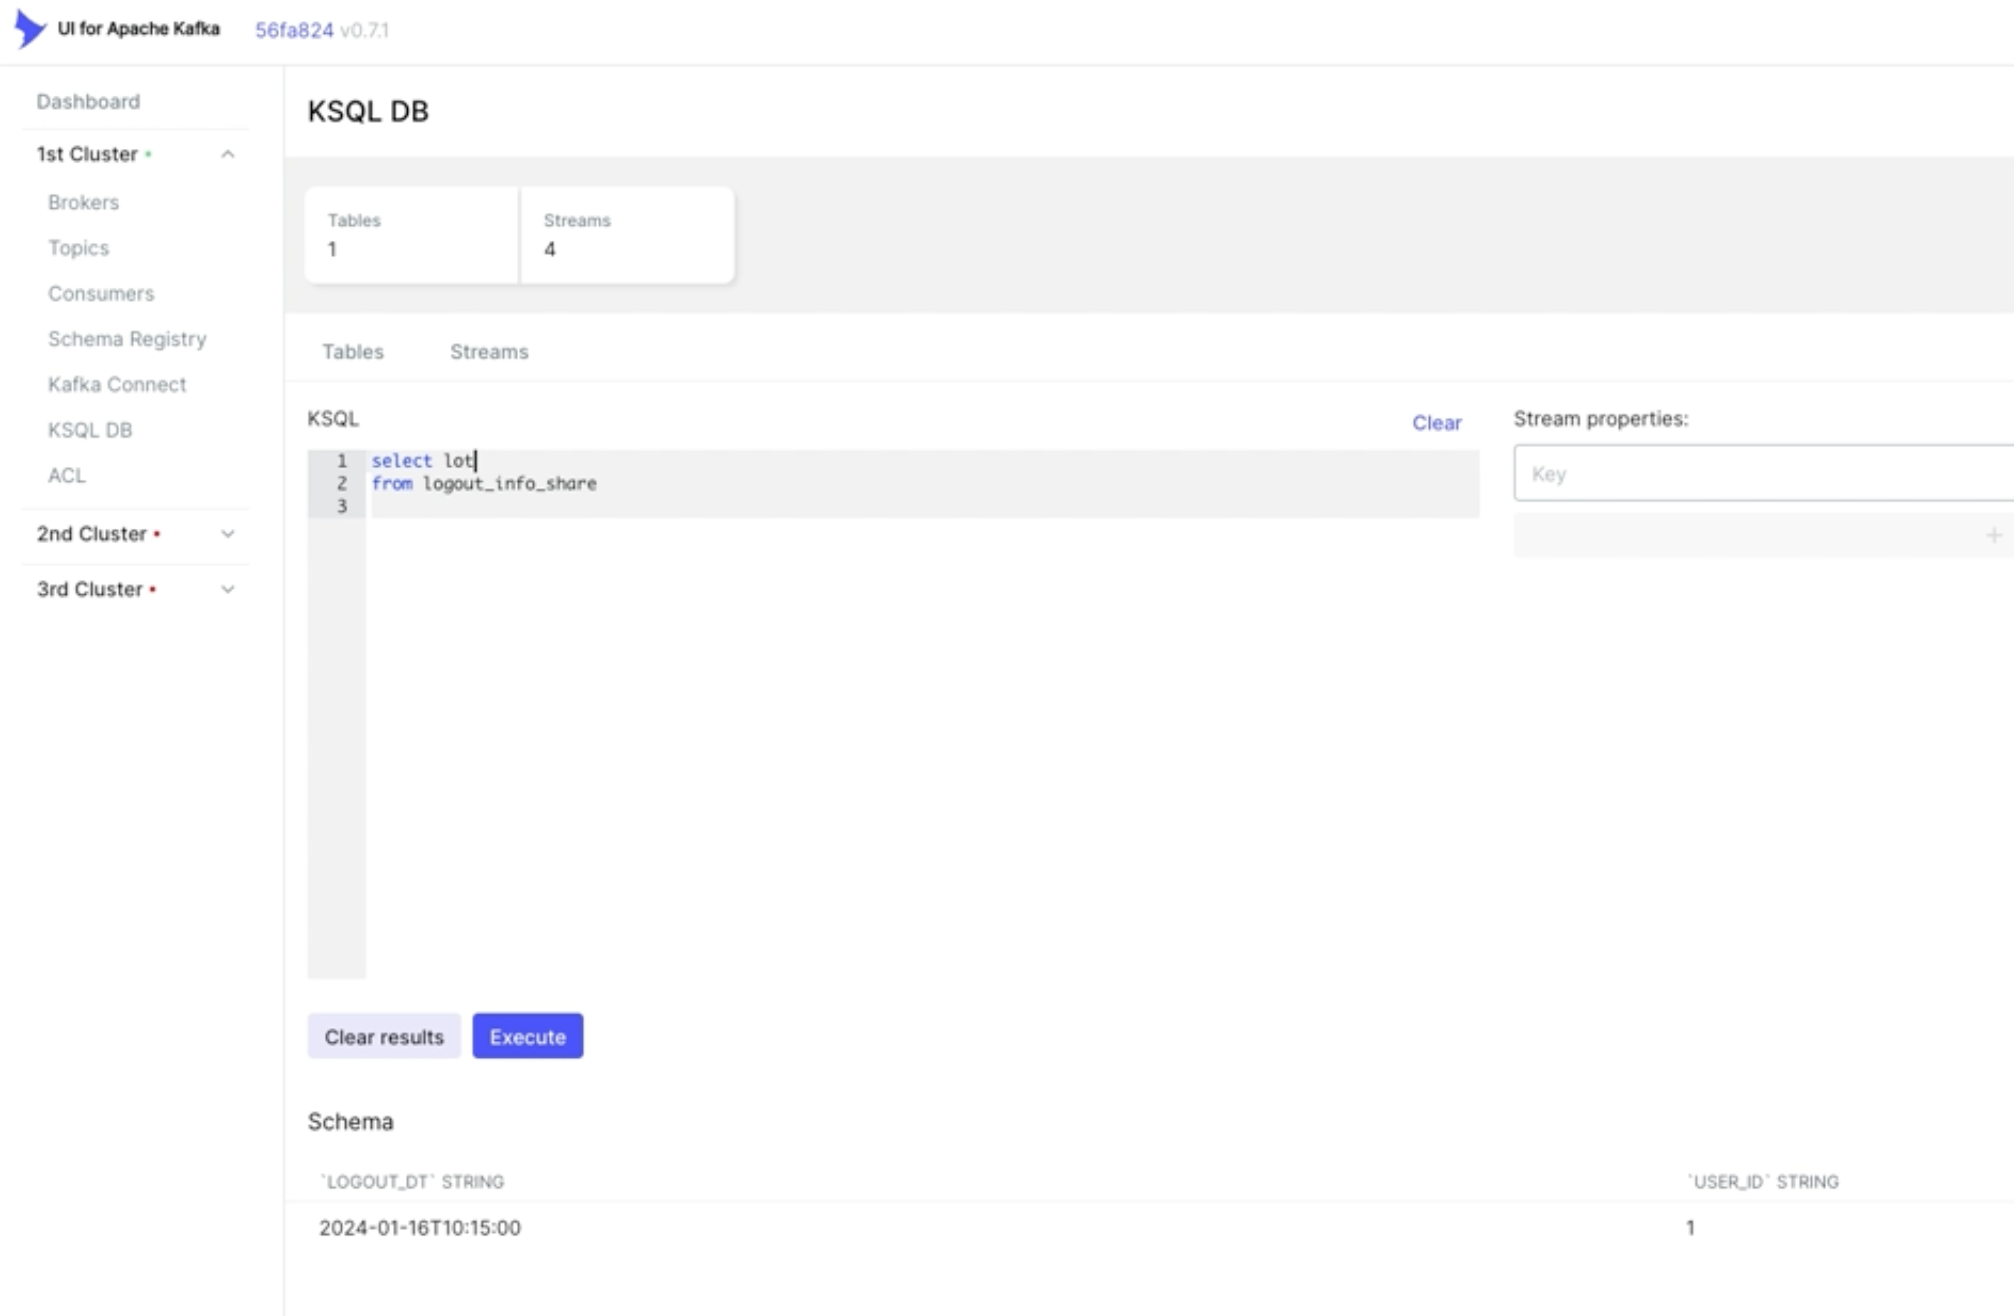The height and width of the screenshot is (1316, 2014).
Task: Click the plus icon in stream properties
Action: (1993, 535)
